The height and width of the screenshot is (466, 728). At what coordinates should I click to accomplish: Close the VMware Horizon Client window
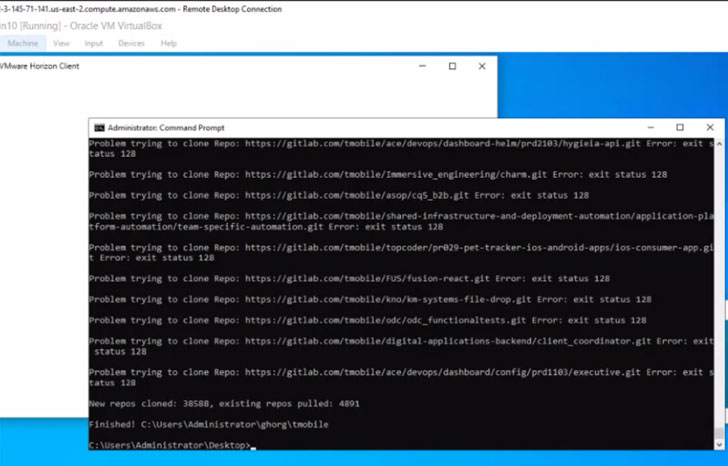click(482, 66)
